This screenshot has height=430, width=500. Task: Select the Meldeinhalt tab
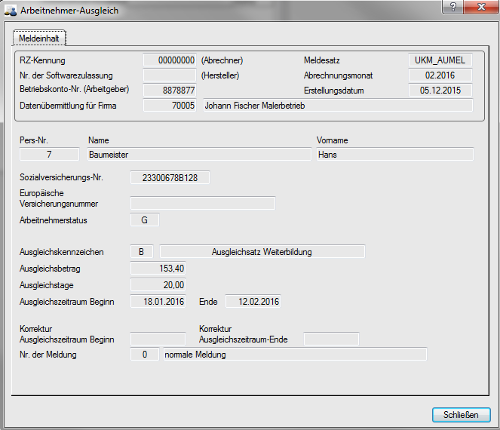(x=39, y=38)
